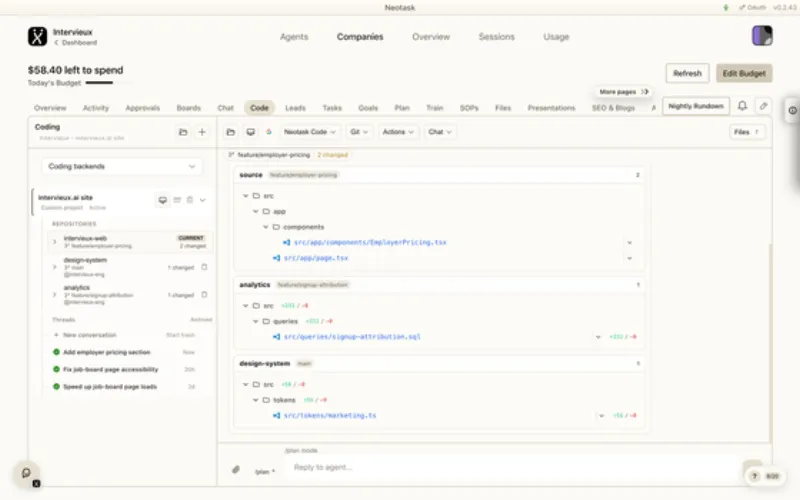Click monitor icon left of Neotask Code
Viewport: 800px width, 500px height.
pos(251,132)
